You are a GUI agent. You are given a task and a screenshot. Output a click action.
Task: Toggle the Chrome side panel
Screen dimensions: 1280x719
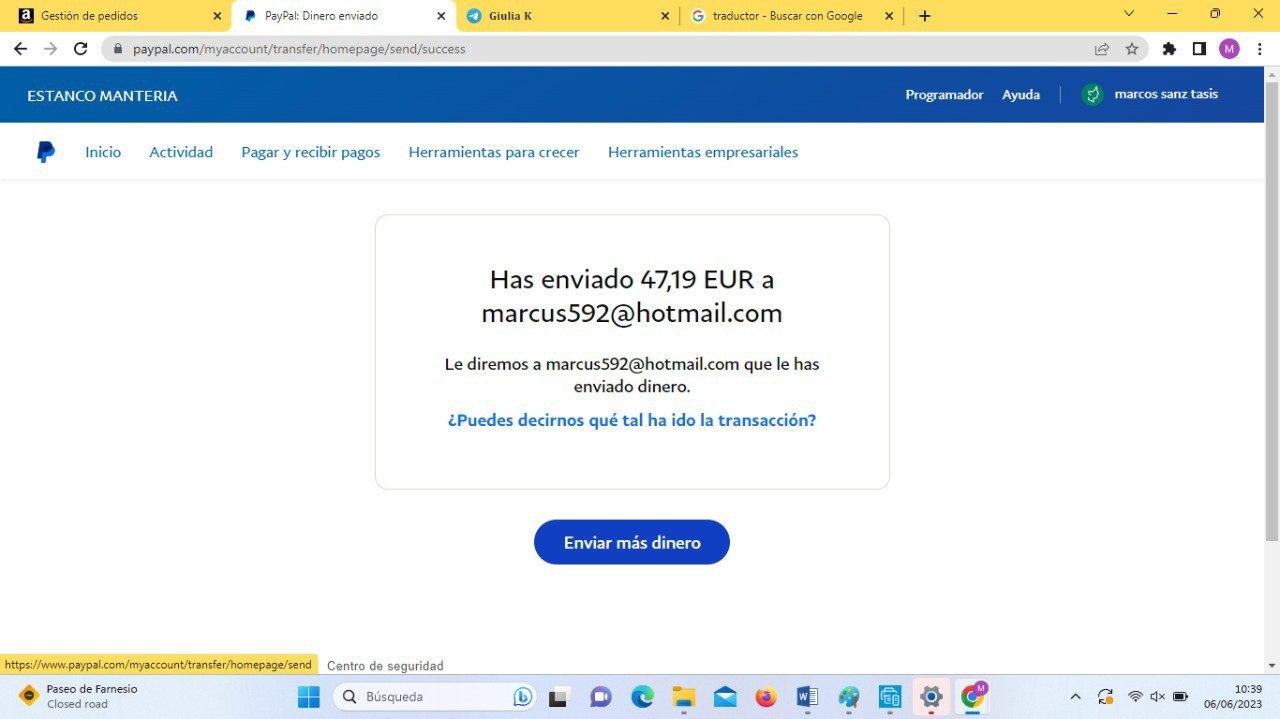click(x=1199, y=48)
